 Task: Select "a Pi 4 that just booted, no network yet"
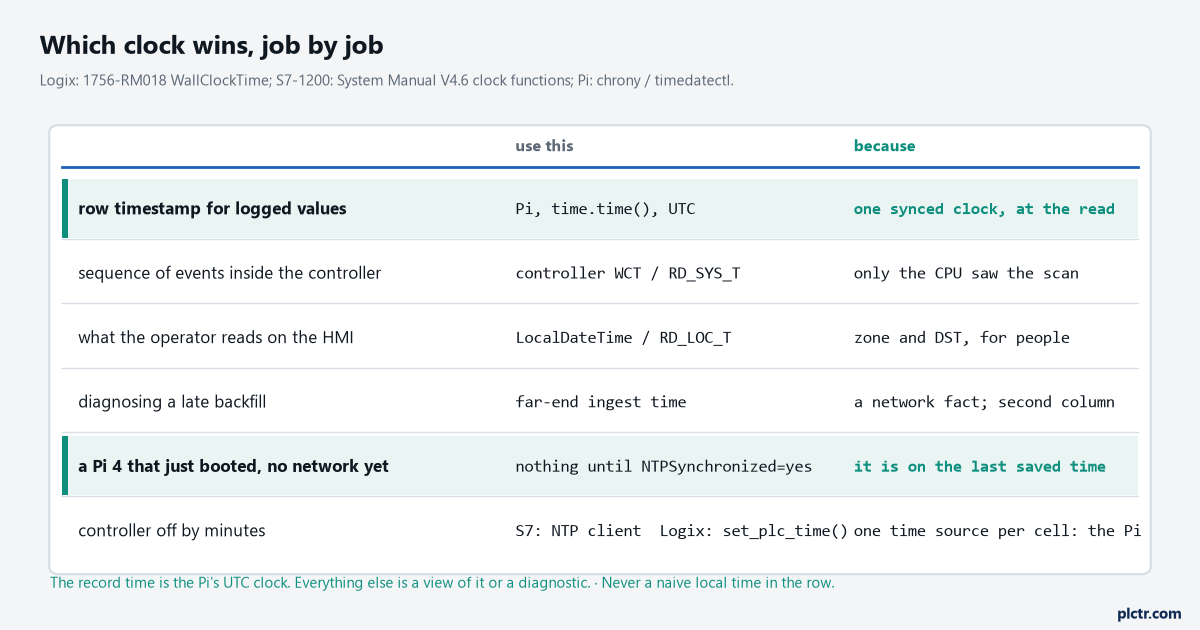pyautogui.click(x=234, y=466)
